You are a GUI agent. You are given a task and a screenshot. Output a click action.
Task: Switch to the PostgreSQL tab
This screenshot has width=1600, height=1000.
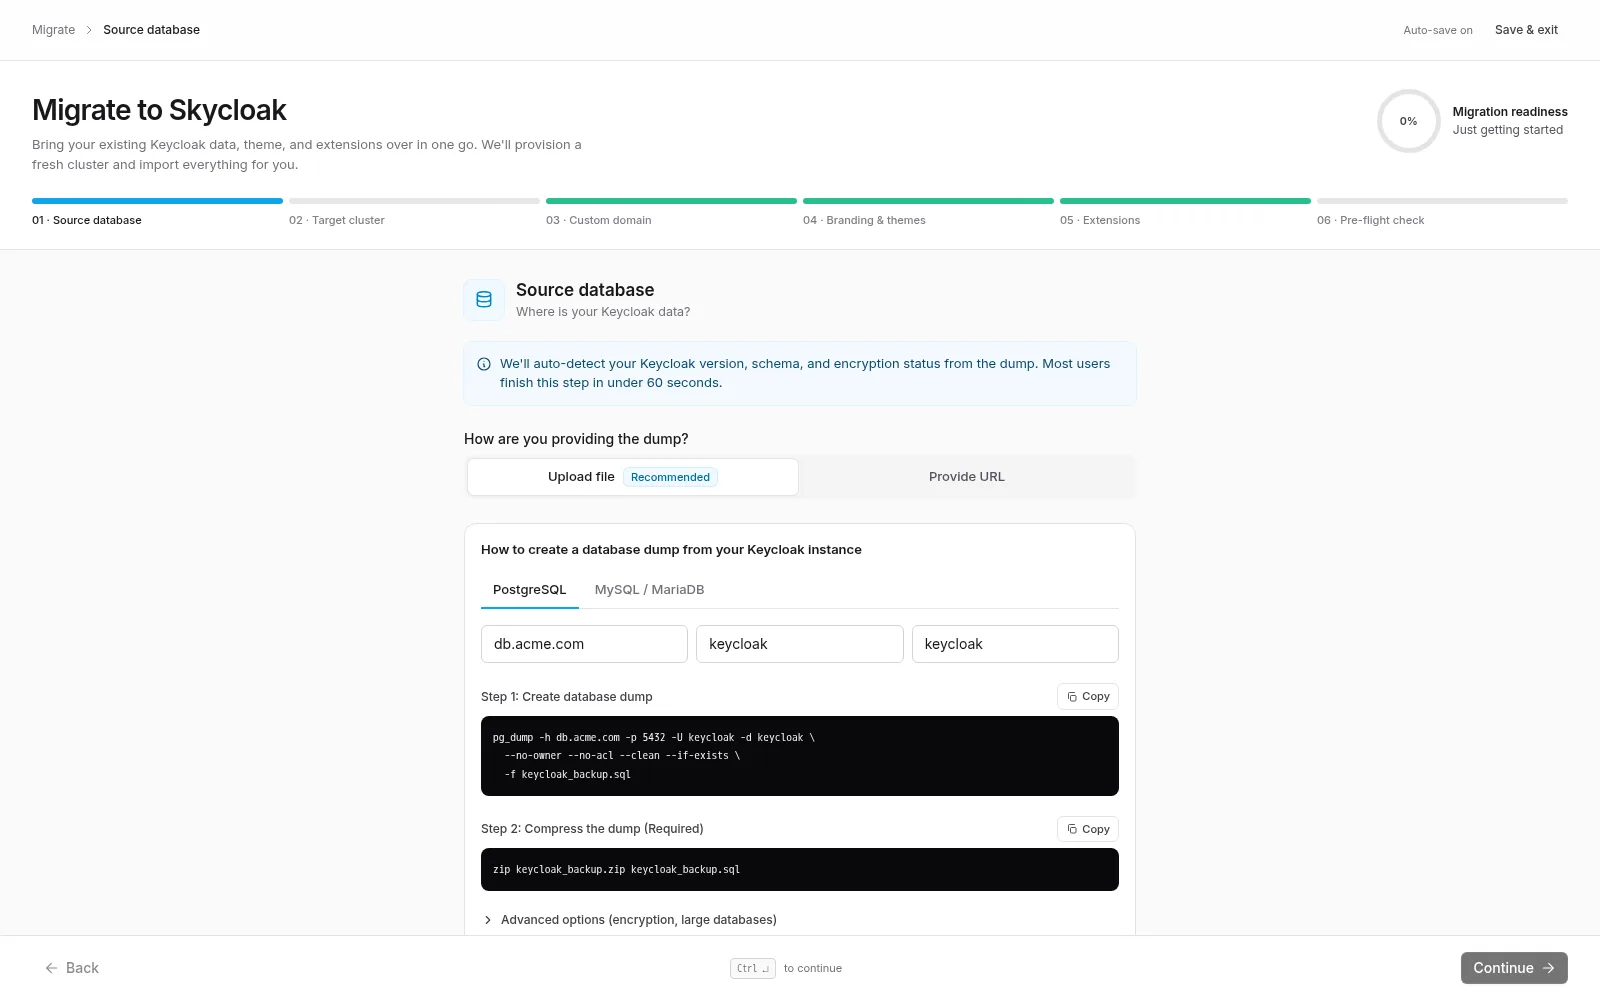click(529, 590)
